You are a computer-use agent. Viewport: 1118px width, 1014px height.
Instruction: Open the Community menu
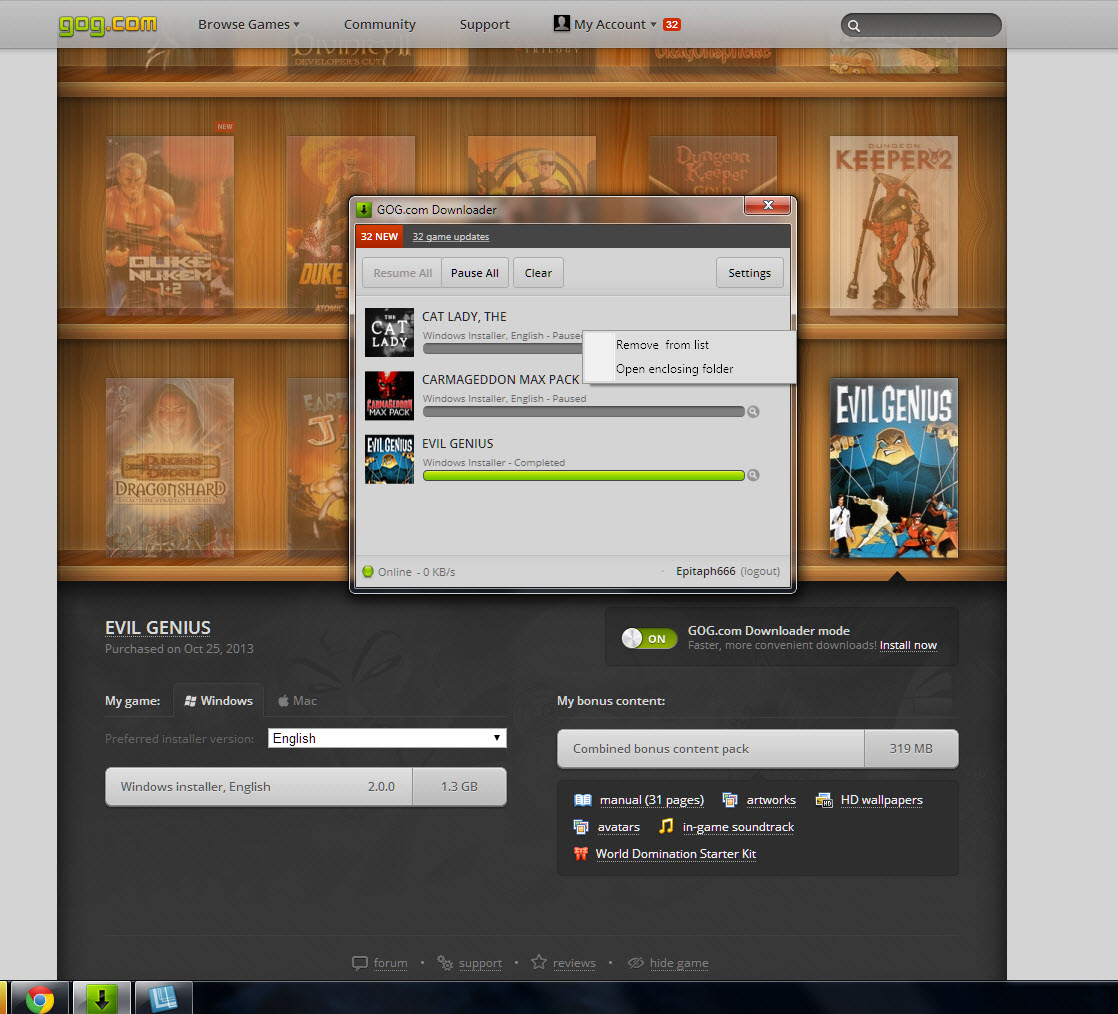(379, 24)
